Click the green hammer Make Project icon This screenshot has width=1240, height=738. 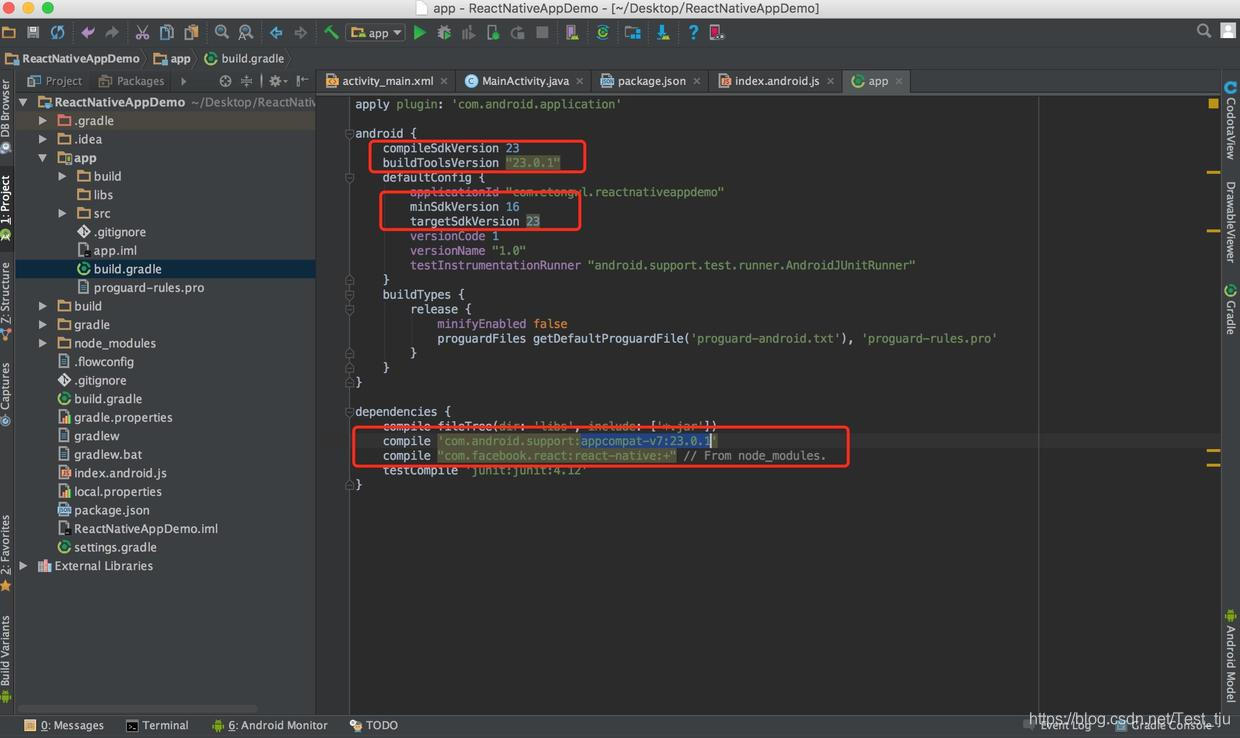click(x=331, y=33)
